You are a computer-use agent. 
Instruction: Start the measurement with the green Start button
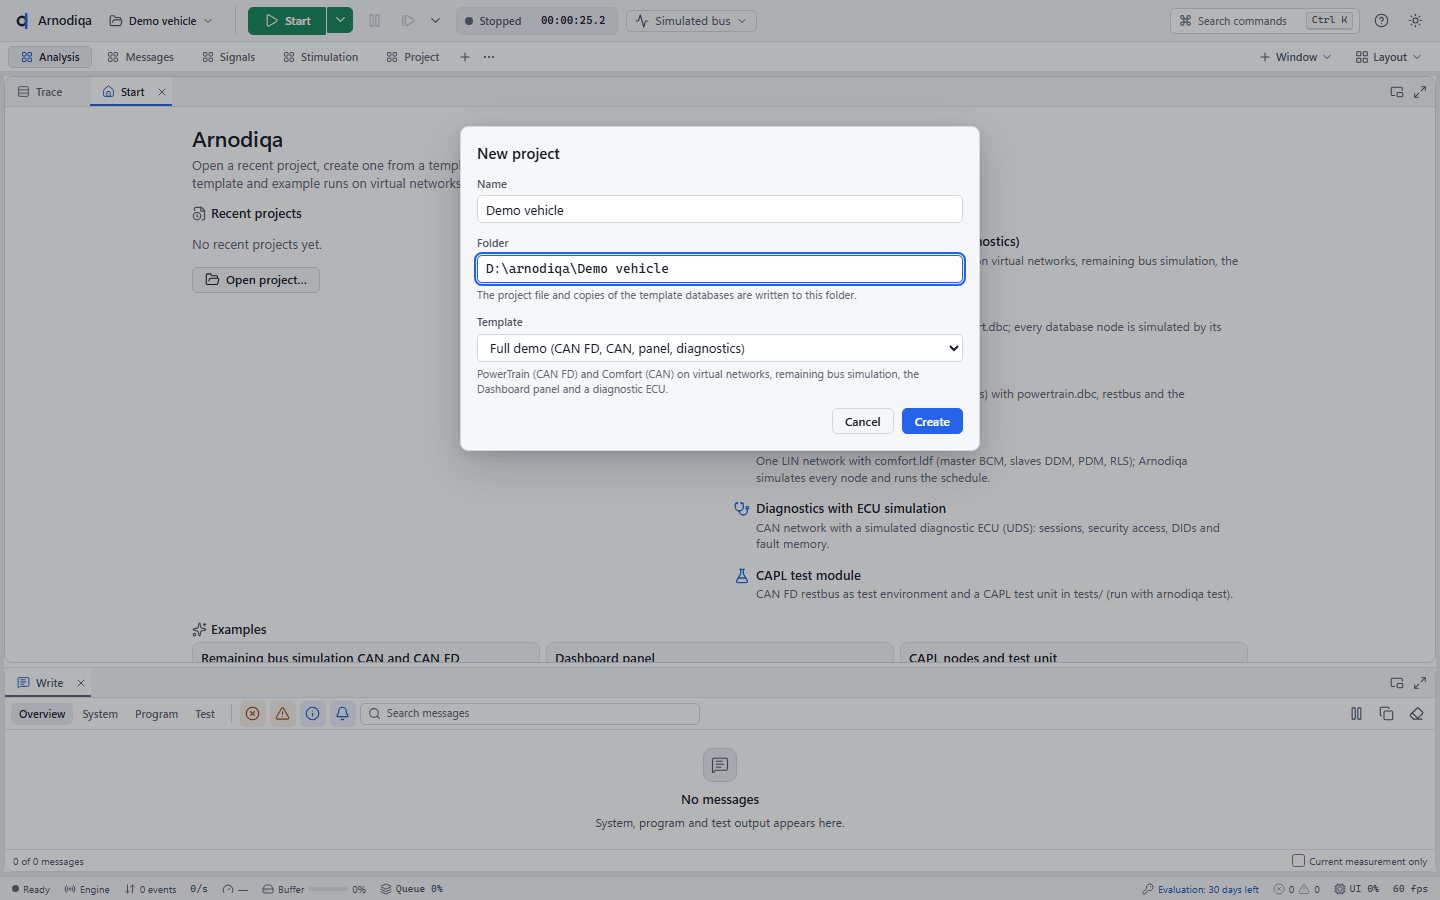coord(287,20)
